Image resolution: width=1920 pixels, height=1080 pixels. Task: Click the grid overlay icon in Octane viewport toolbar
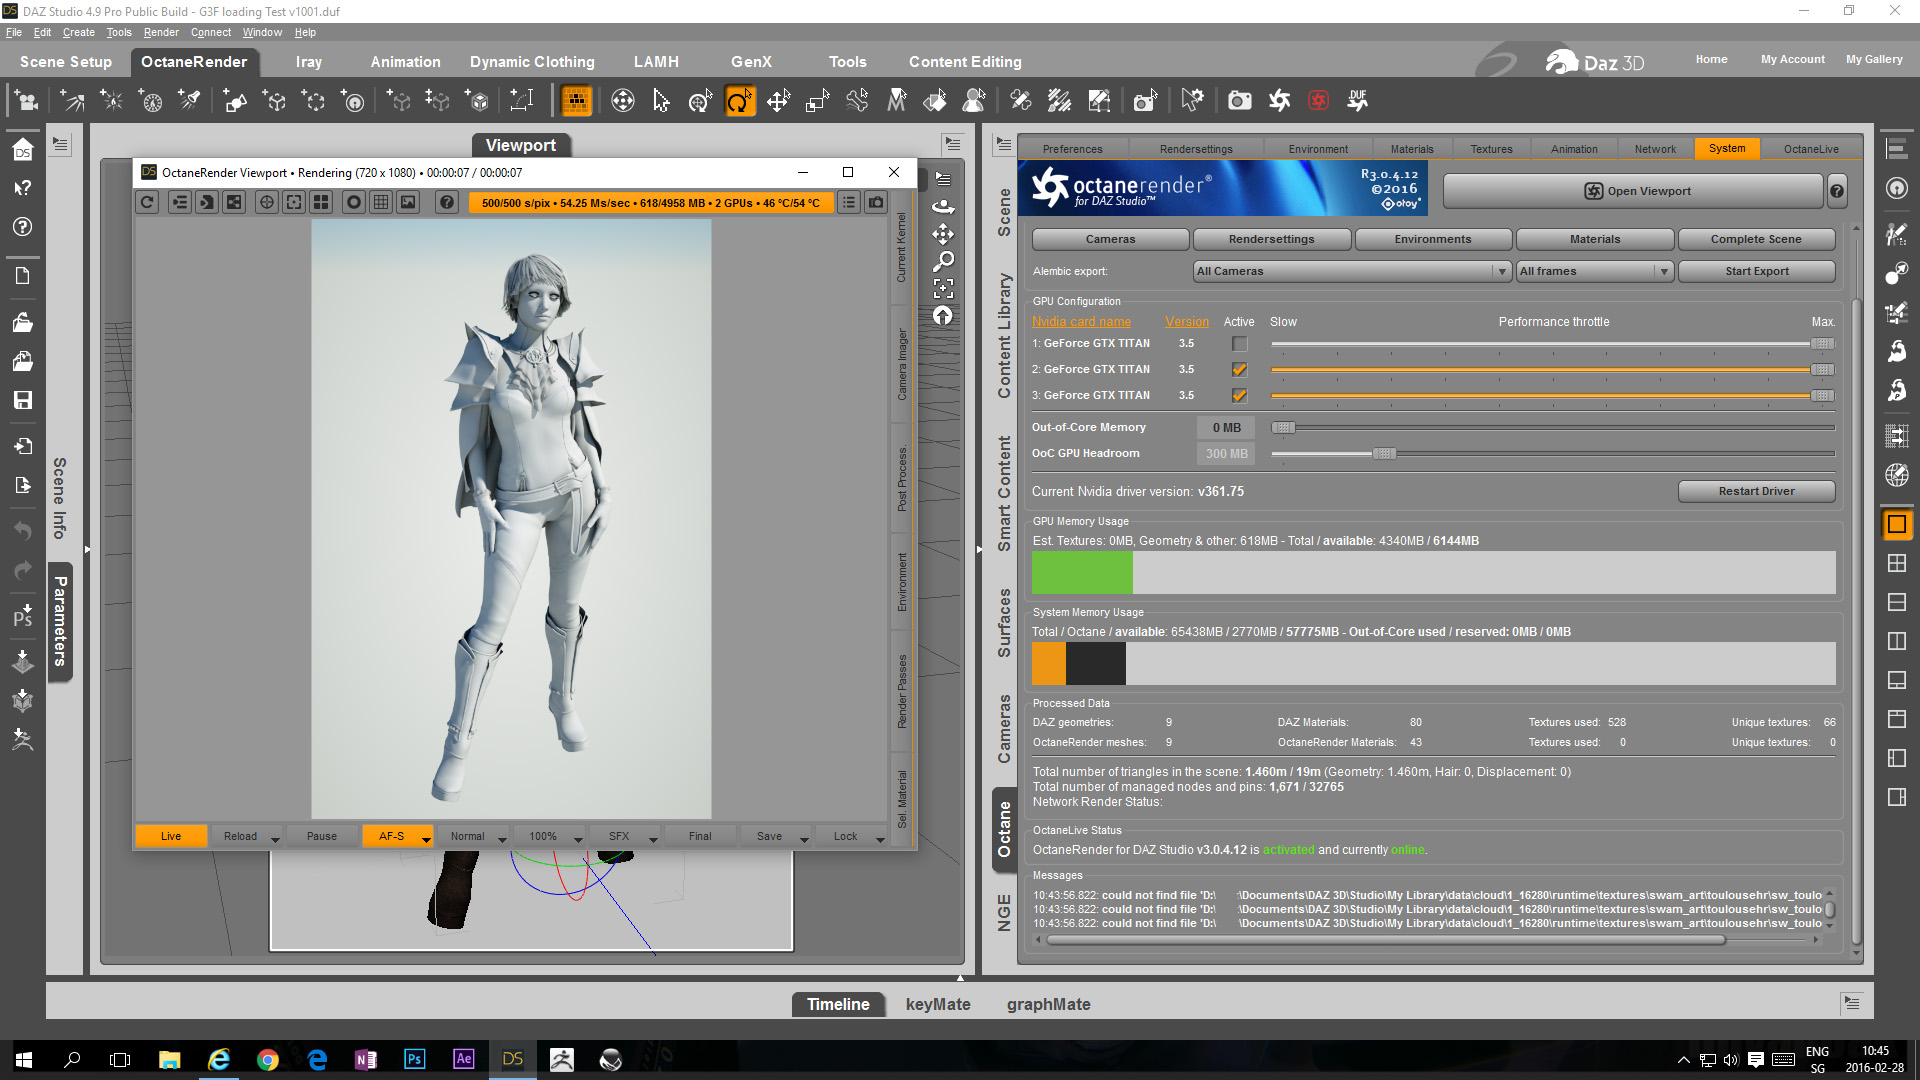[381, 202]
